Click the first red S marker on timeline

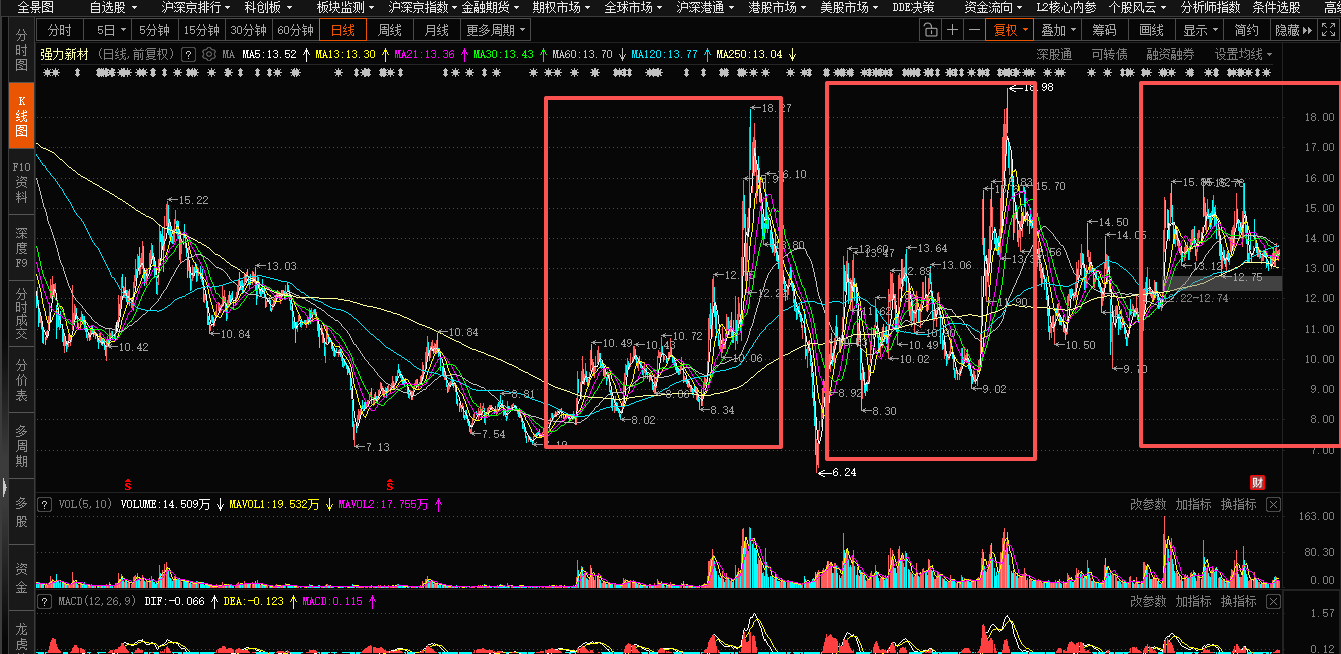pos(128,484)
